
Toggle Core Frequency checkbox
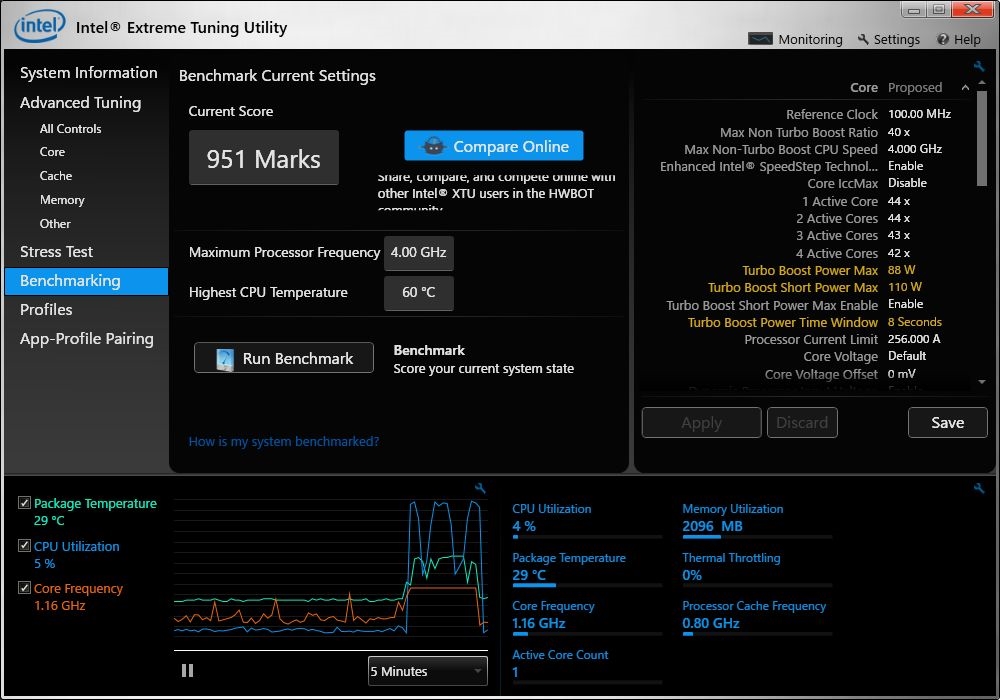[x=24, y=588]
